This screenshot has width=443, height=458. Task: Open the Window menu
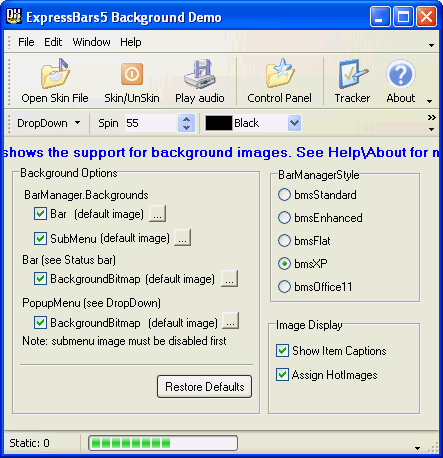coord(91,42)
